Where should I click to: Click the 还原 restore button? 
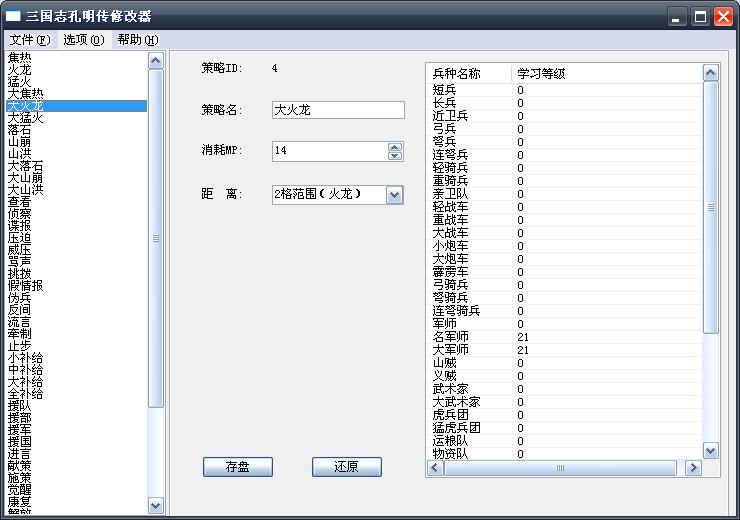(346, 467)
